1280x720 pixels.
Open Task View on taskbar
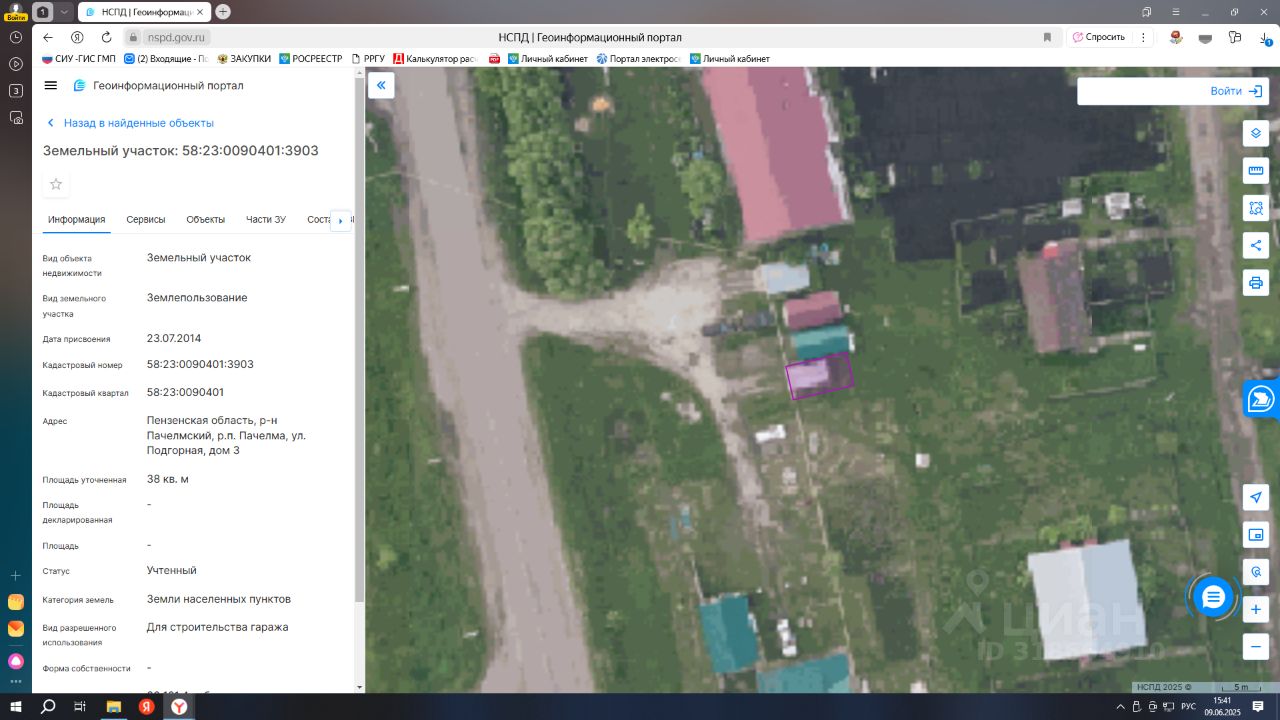[x=80, y=707]
